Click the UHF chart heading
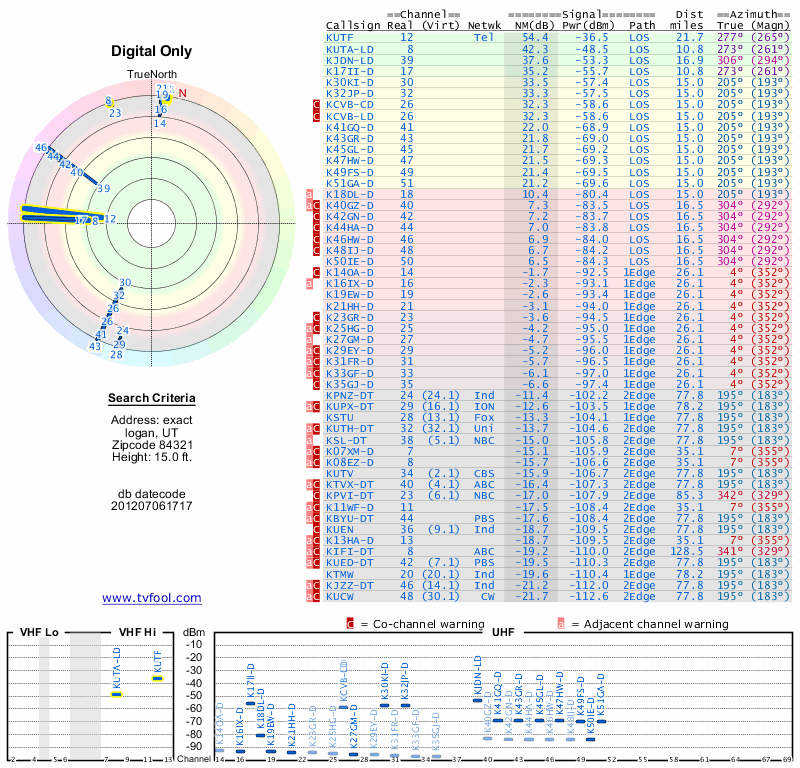This screenshot has width=800, height=768. pyautogui.click(x=503, y=632)
